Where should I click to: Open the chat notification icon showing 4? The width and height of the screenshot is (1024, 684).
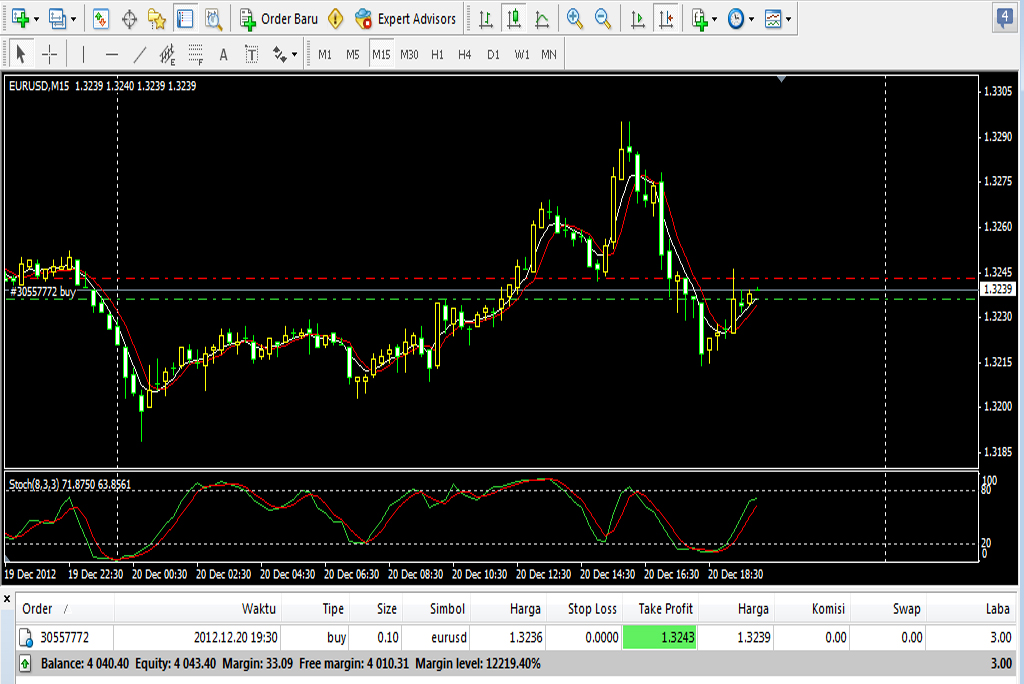[1004, 17]
